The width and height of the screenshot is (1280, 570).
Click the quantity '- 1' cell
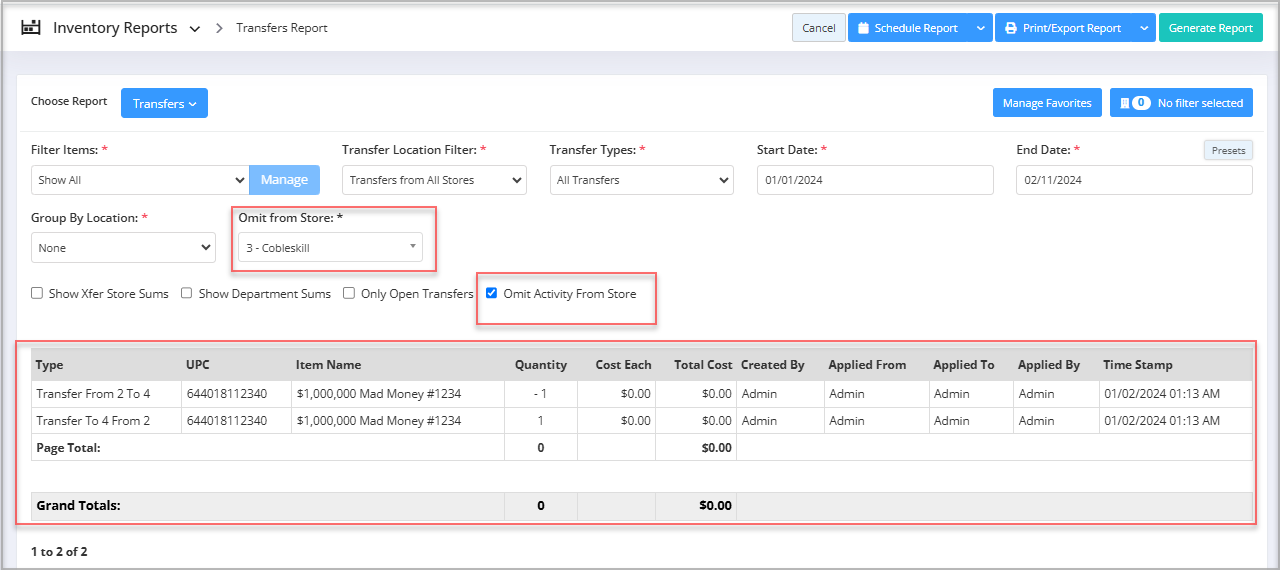[x=541, y=394]
